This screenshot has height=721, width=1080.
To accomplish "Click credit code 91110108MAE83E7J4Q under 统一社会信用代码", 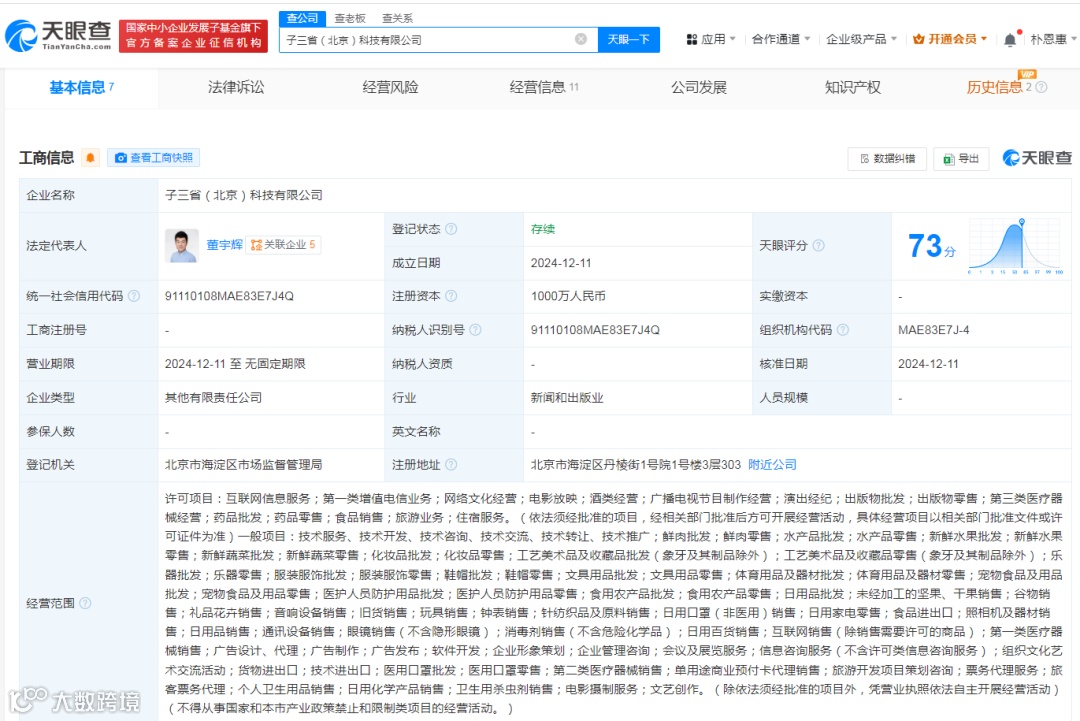I will point(229,296).
